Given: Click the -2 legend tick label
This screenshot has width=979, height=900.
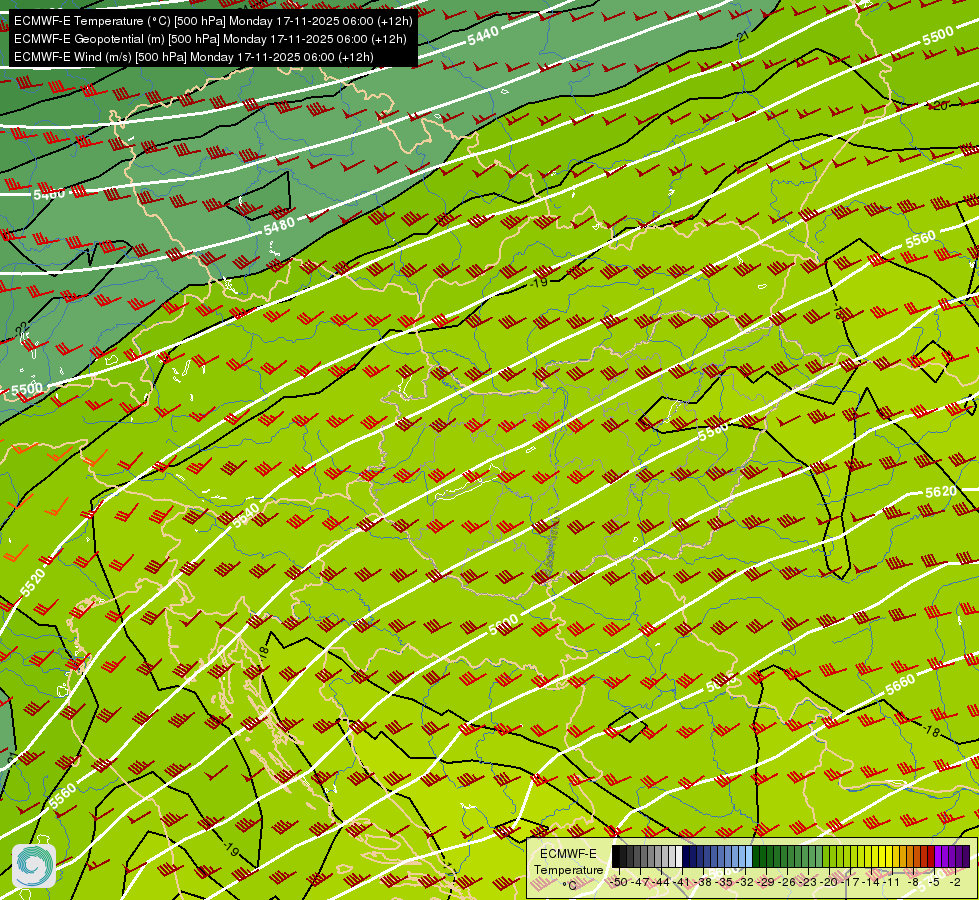Looking at the screenshot, I should [x=955, y=882].
